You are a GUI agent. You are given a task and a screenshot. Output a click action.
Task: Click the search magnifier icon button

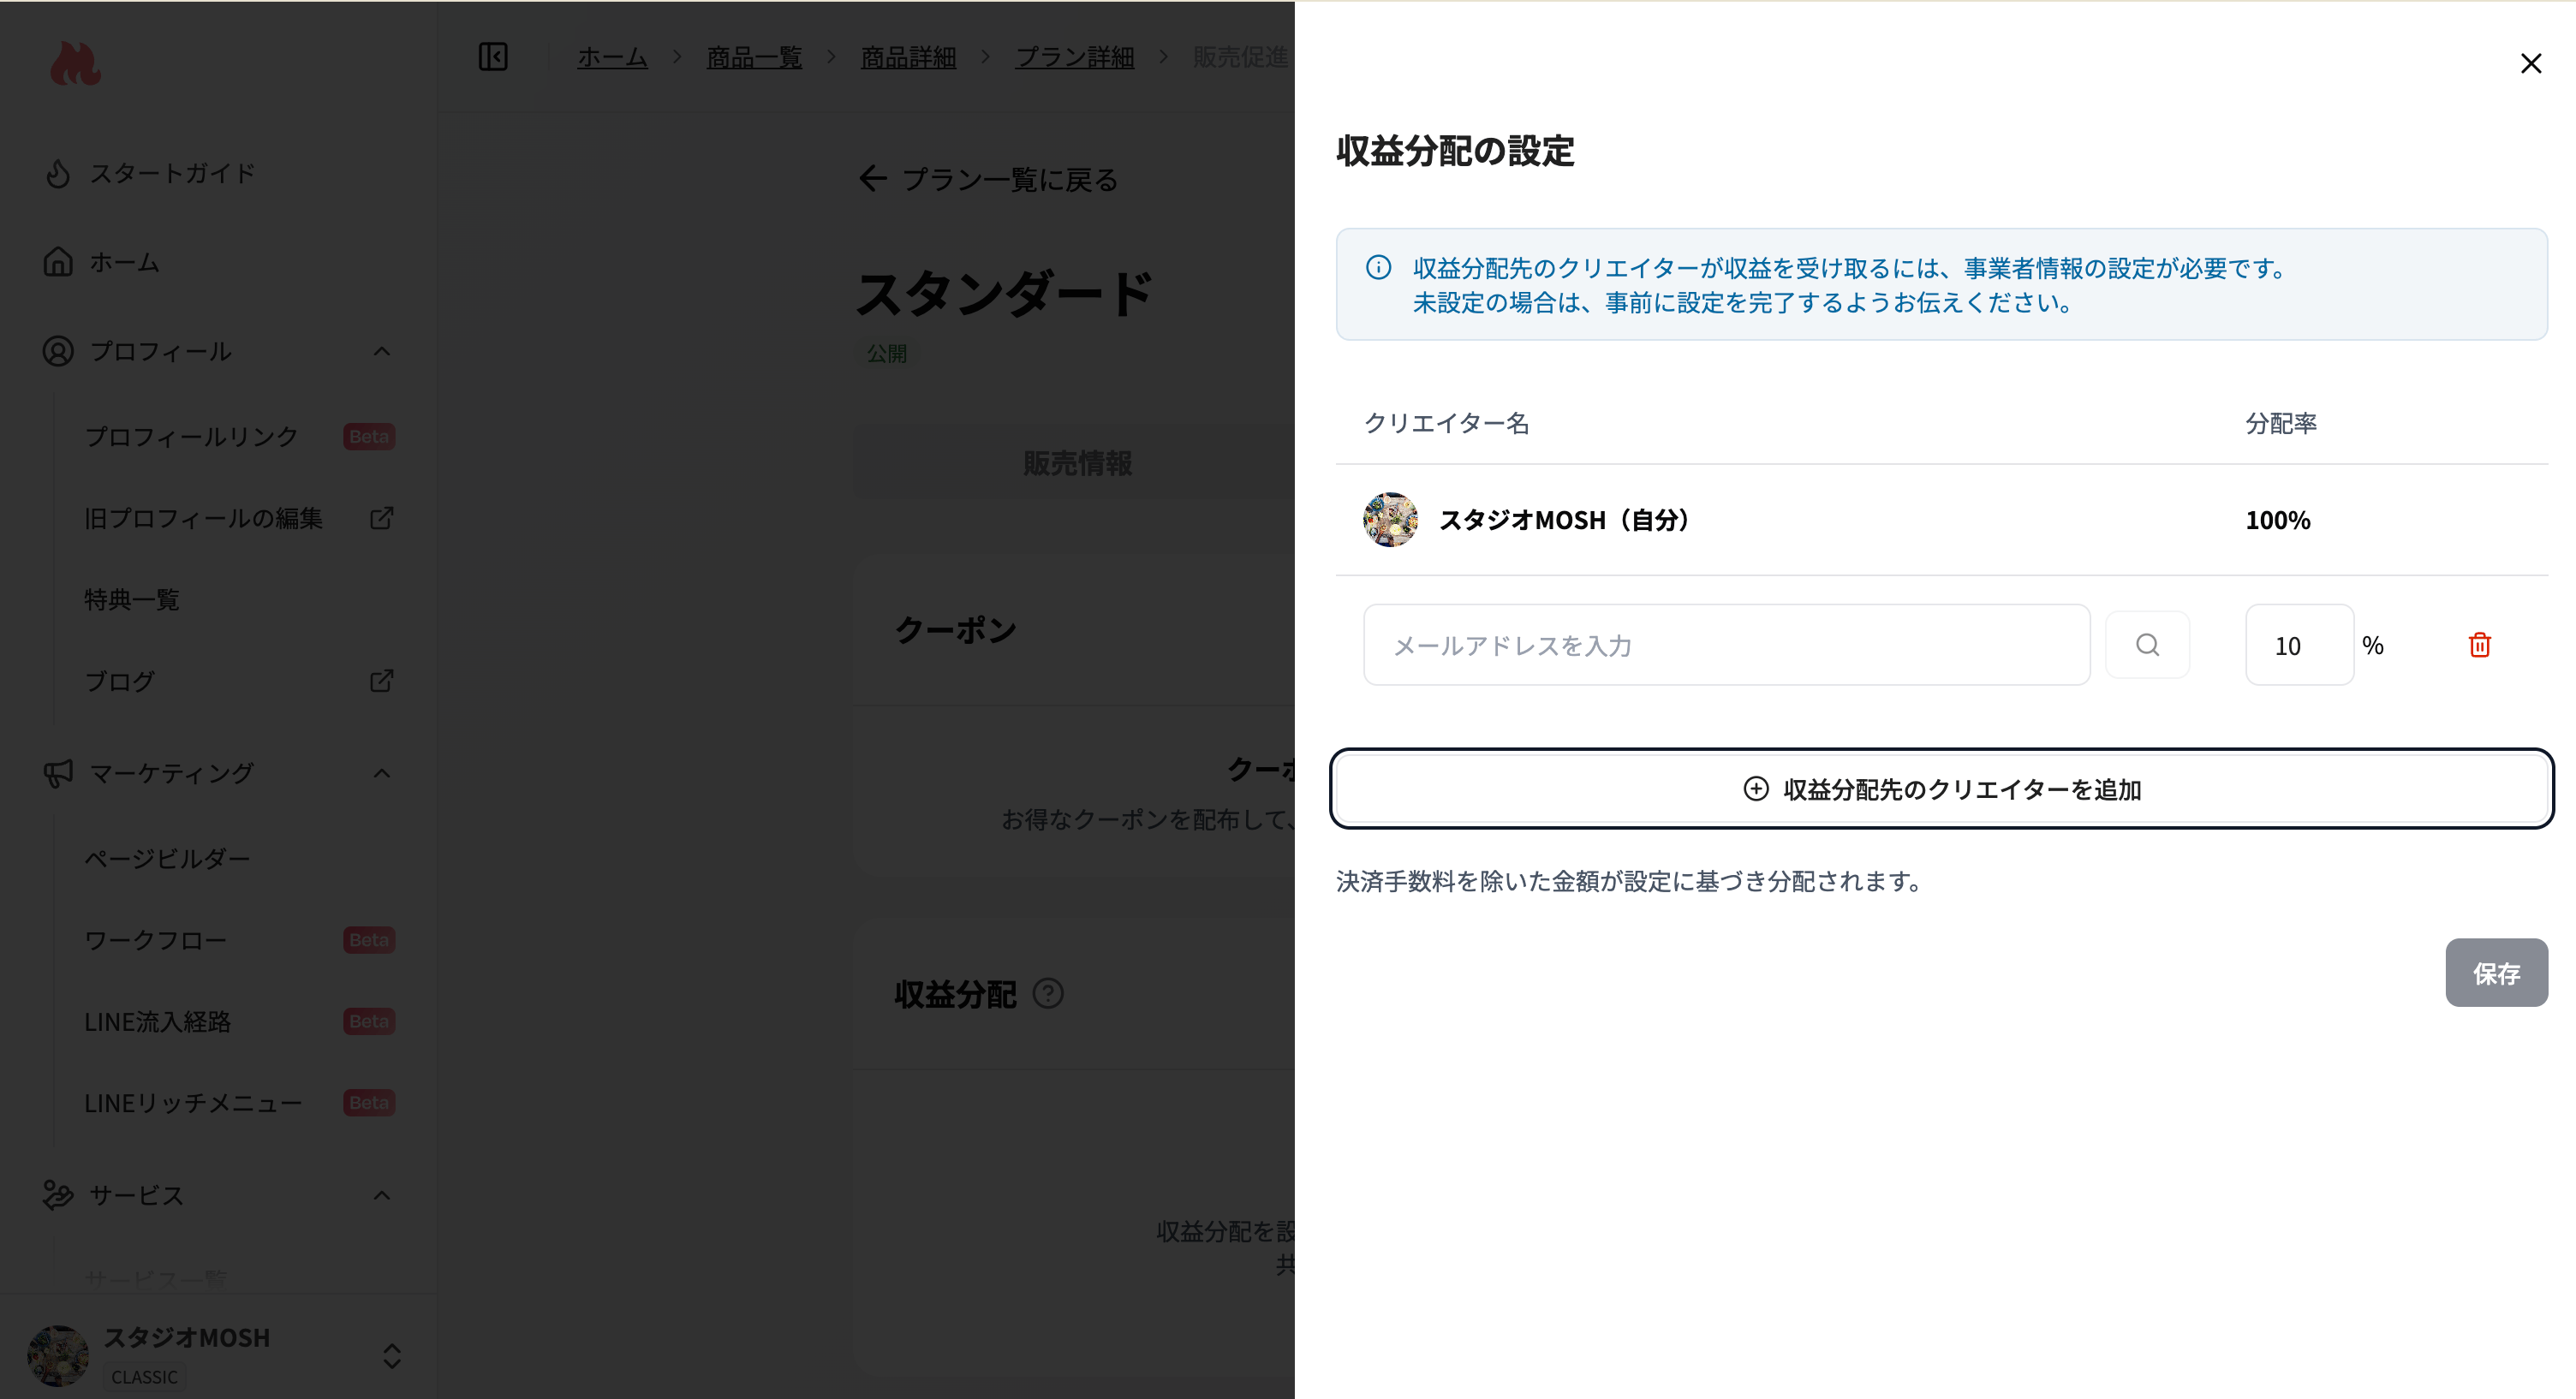tap(2147, 645)
